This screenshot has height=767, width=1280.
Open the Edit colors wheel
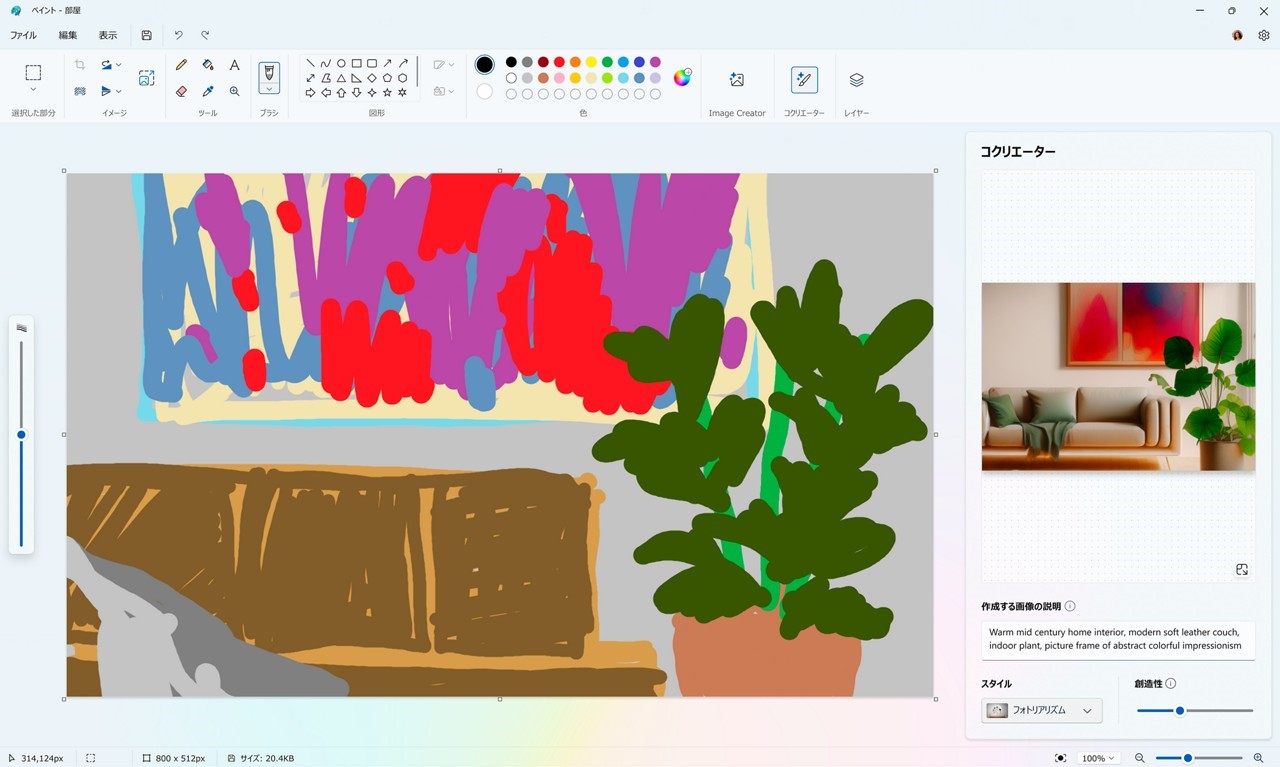[x=682, y=78]
